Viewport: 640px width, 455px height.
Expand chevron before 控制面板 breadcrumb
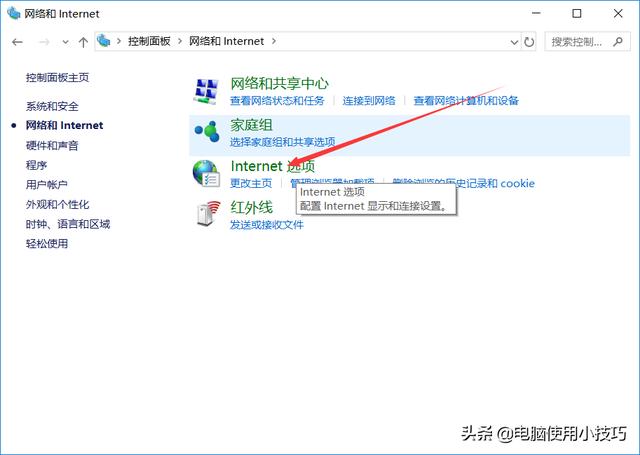119,41
